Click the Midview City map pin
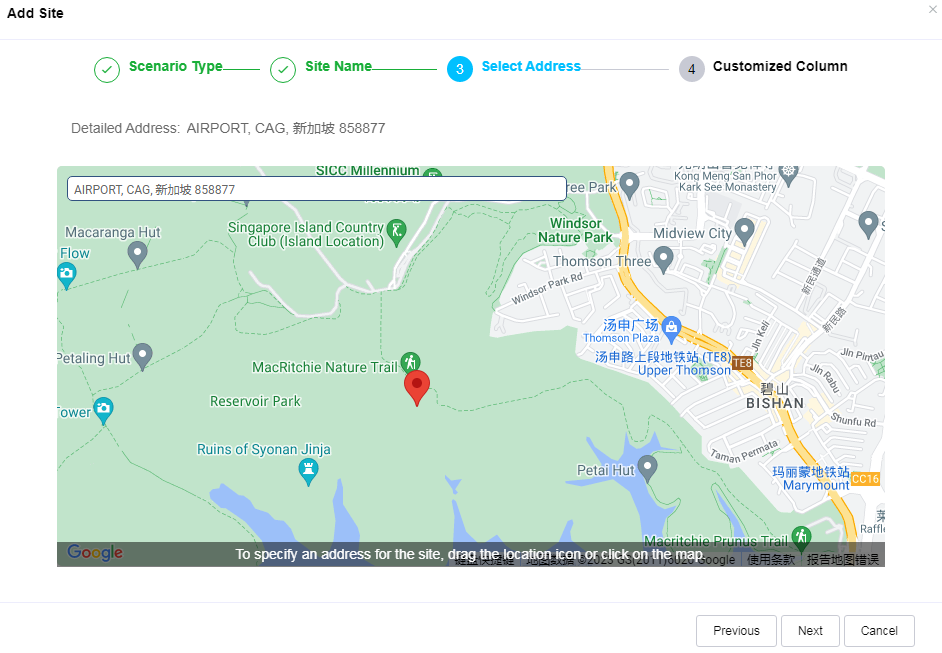The image size is (942, 653). (744, 231)
